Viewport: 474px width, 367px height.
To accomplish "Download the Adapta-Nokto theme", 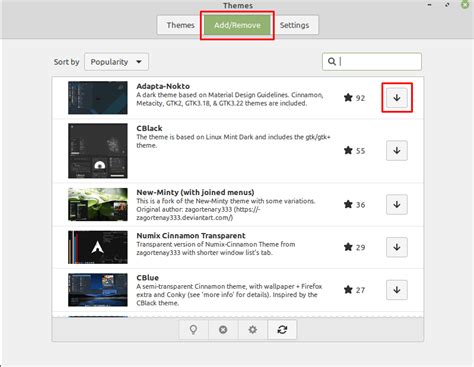I will (x=397, y=98).
